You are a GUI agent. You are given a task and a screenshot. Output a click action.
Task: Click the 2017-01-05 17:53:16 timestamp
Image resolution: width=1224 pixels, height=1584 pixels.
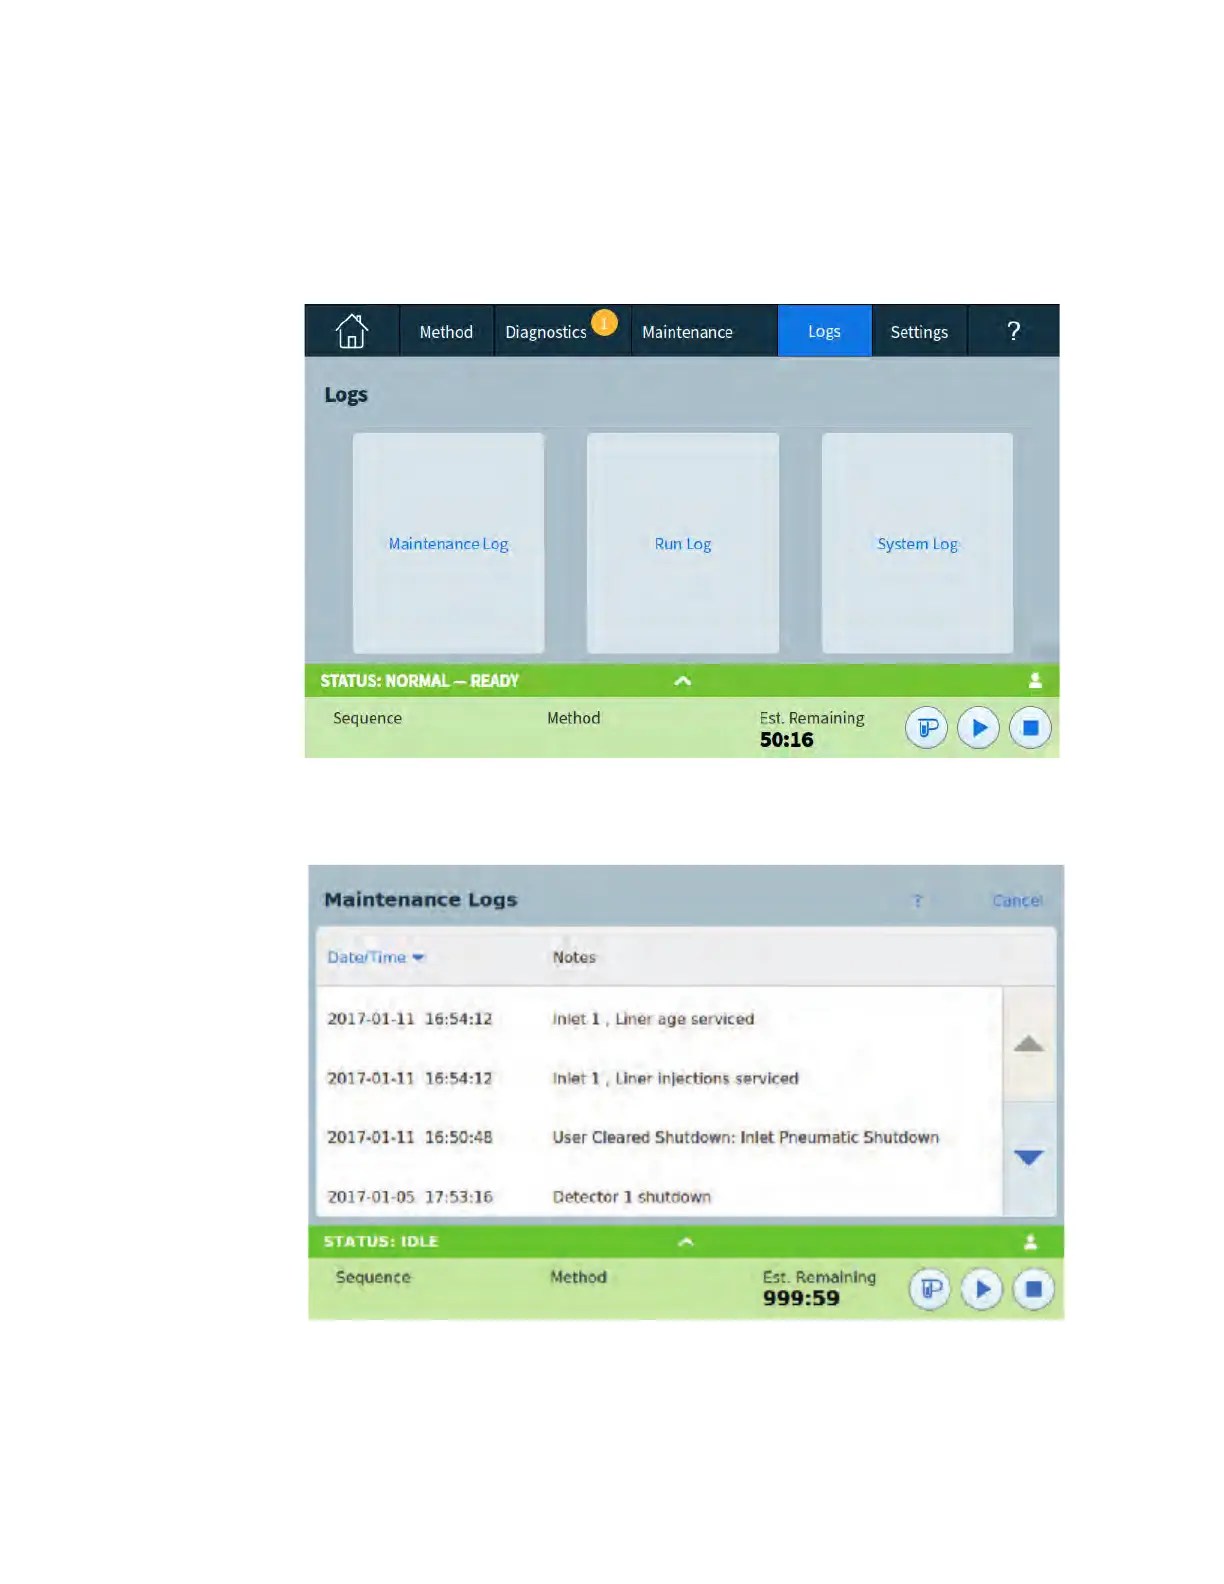click(x=410, y=1197)
